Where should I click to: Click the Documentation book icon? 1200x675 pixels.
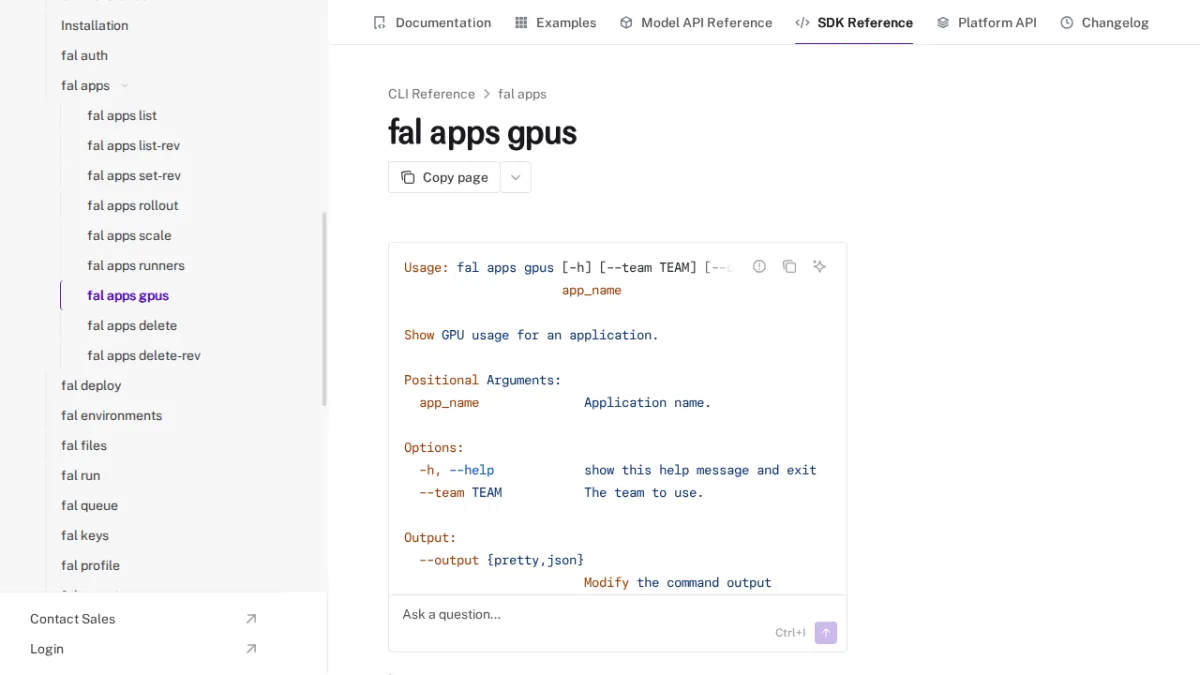[x=379, y=22]
